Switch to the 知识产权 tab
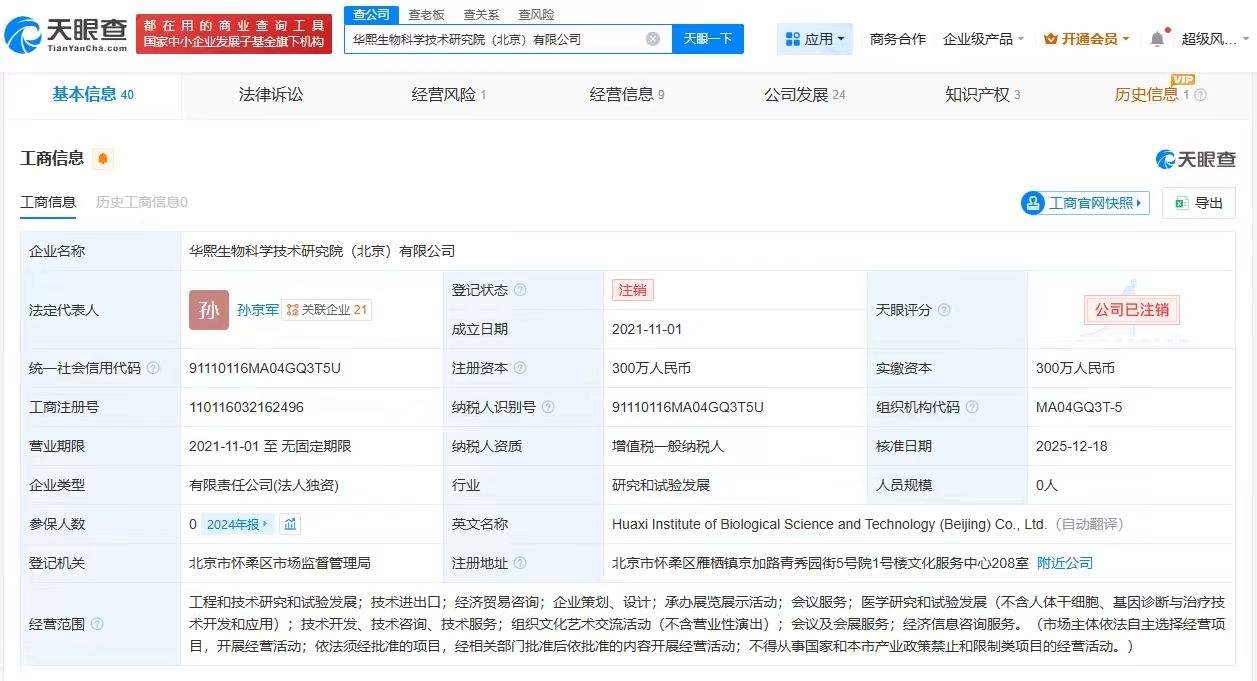This screenshot has width=1257, height=681. 982,95
